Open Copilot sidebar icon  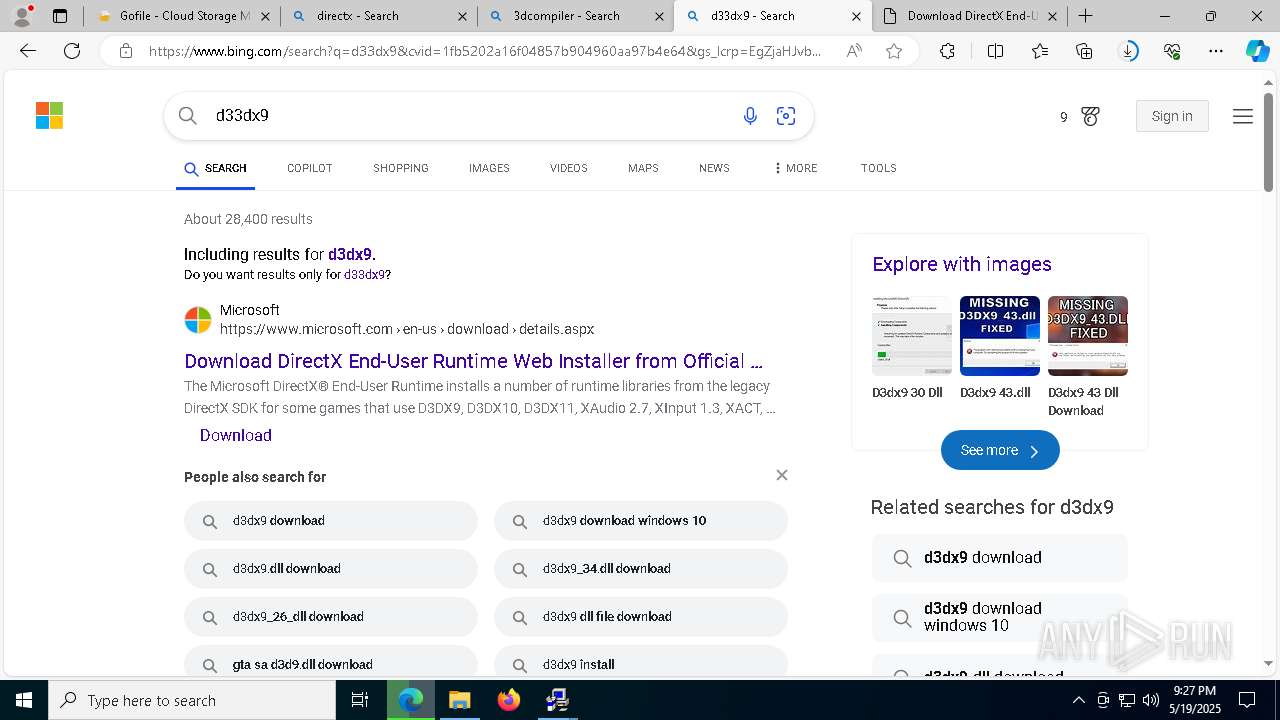(x=1257, y=51)
